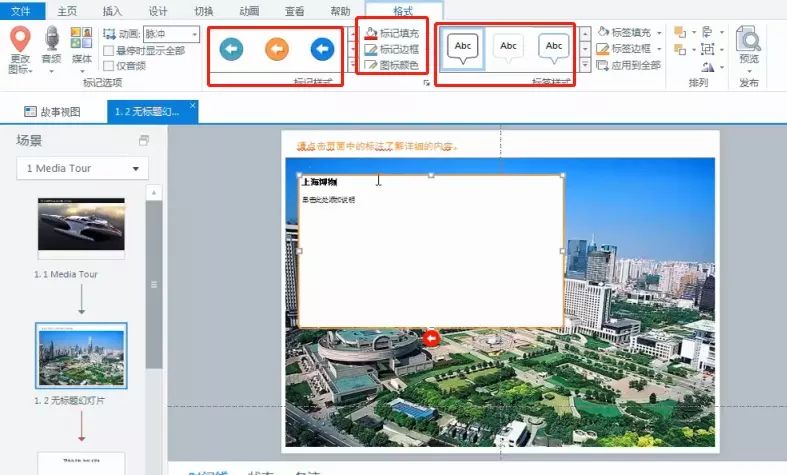This screenshot has height=475, width=787.
Task: Click the orange instruction text on slide
Action: click(x=377, y=146)
